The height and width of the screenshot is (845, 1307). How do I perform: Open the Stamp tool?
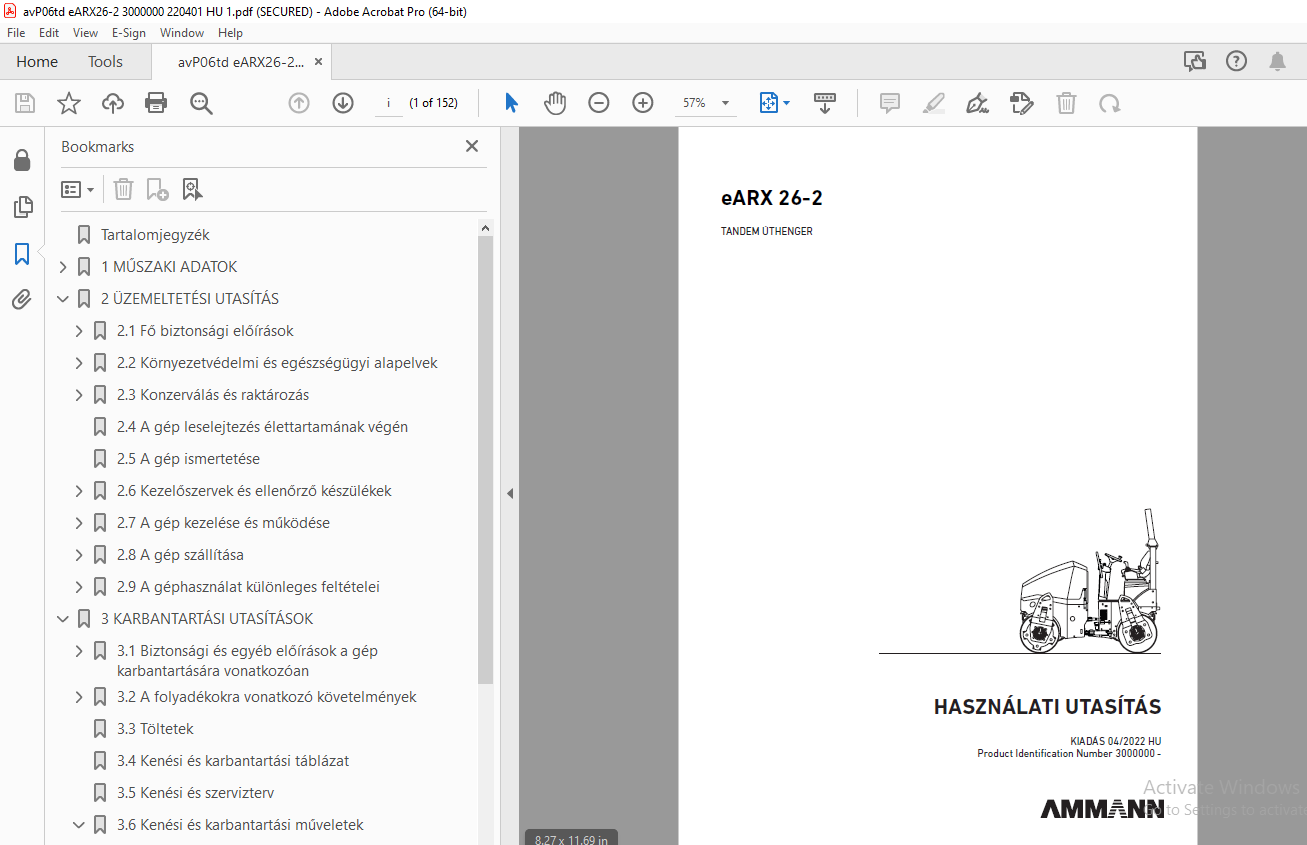point(1021,103)
